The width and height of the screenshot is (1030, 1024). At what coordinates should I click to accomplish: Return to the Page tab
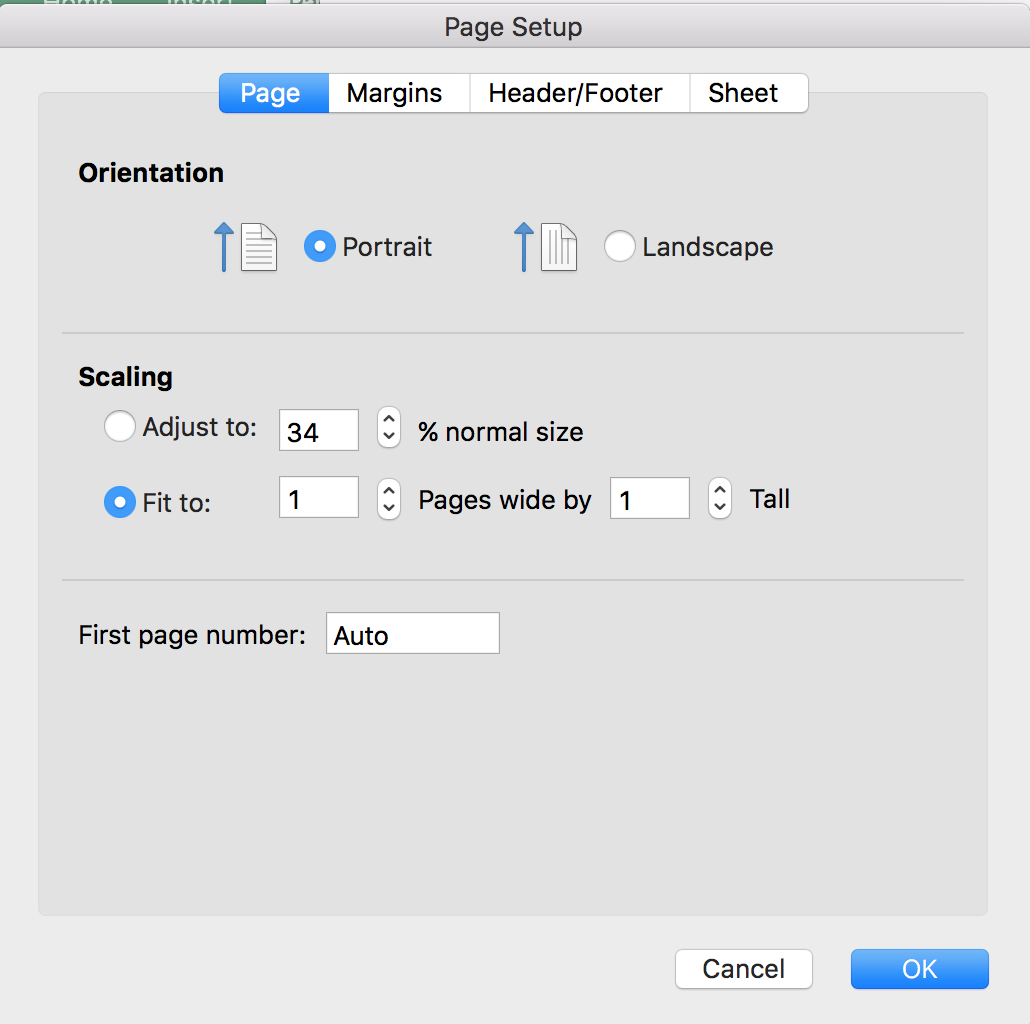point(272,92)
